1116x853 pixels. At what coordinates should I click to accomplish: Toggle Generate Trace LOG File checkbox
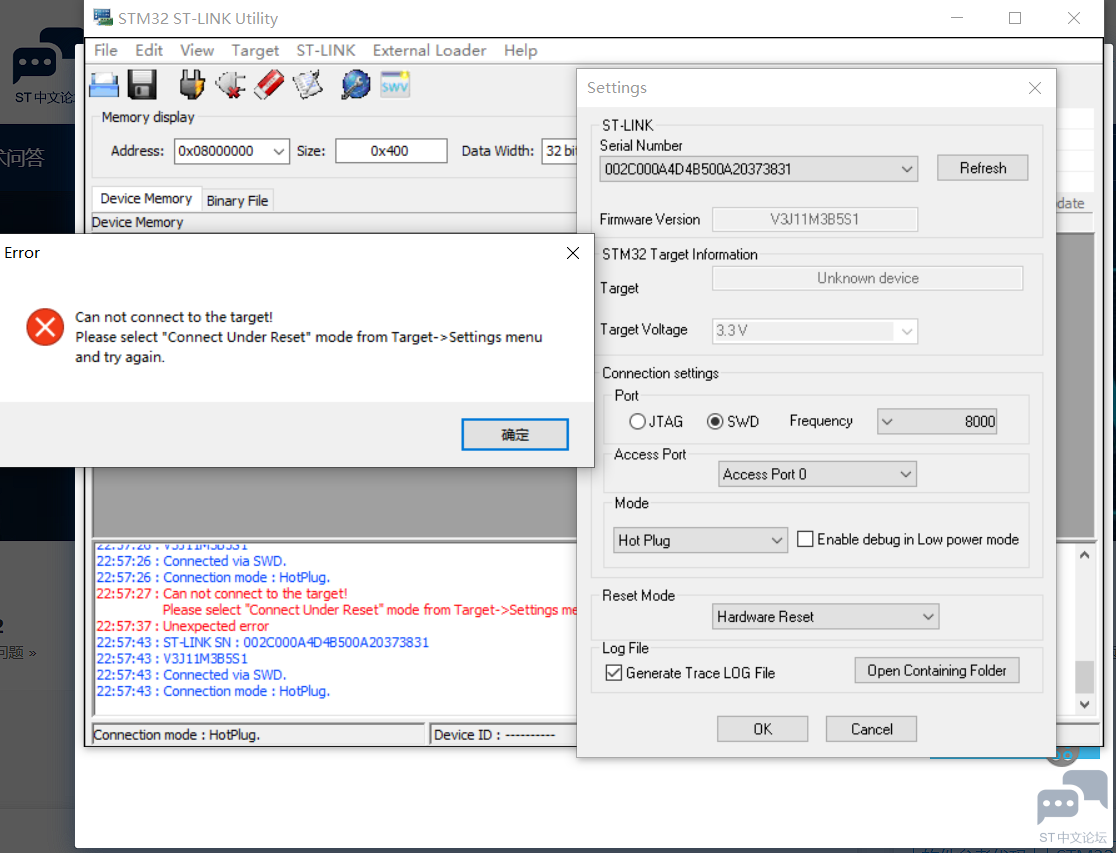pyautogui.click(x=614, y=673)
